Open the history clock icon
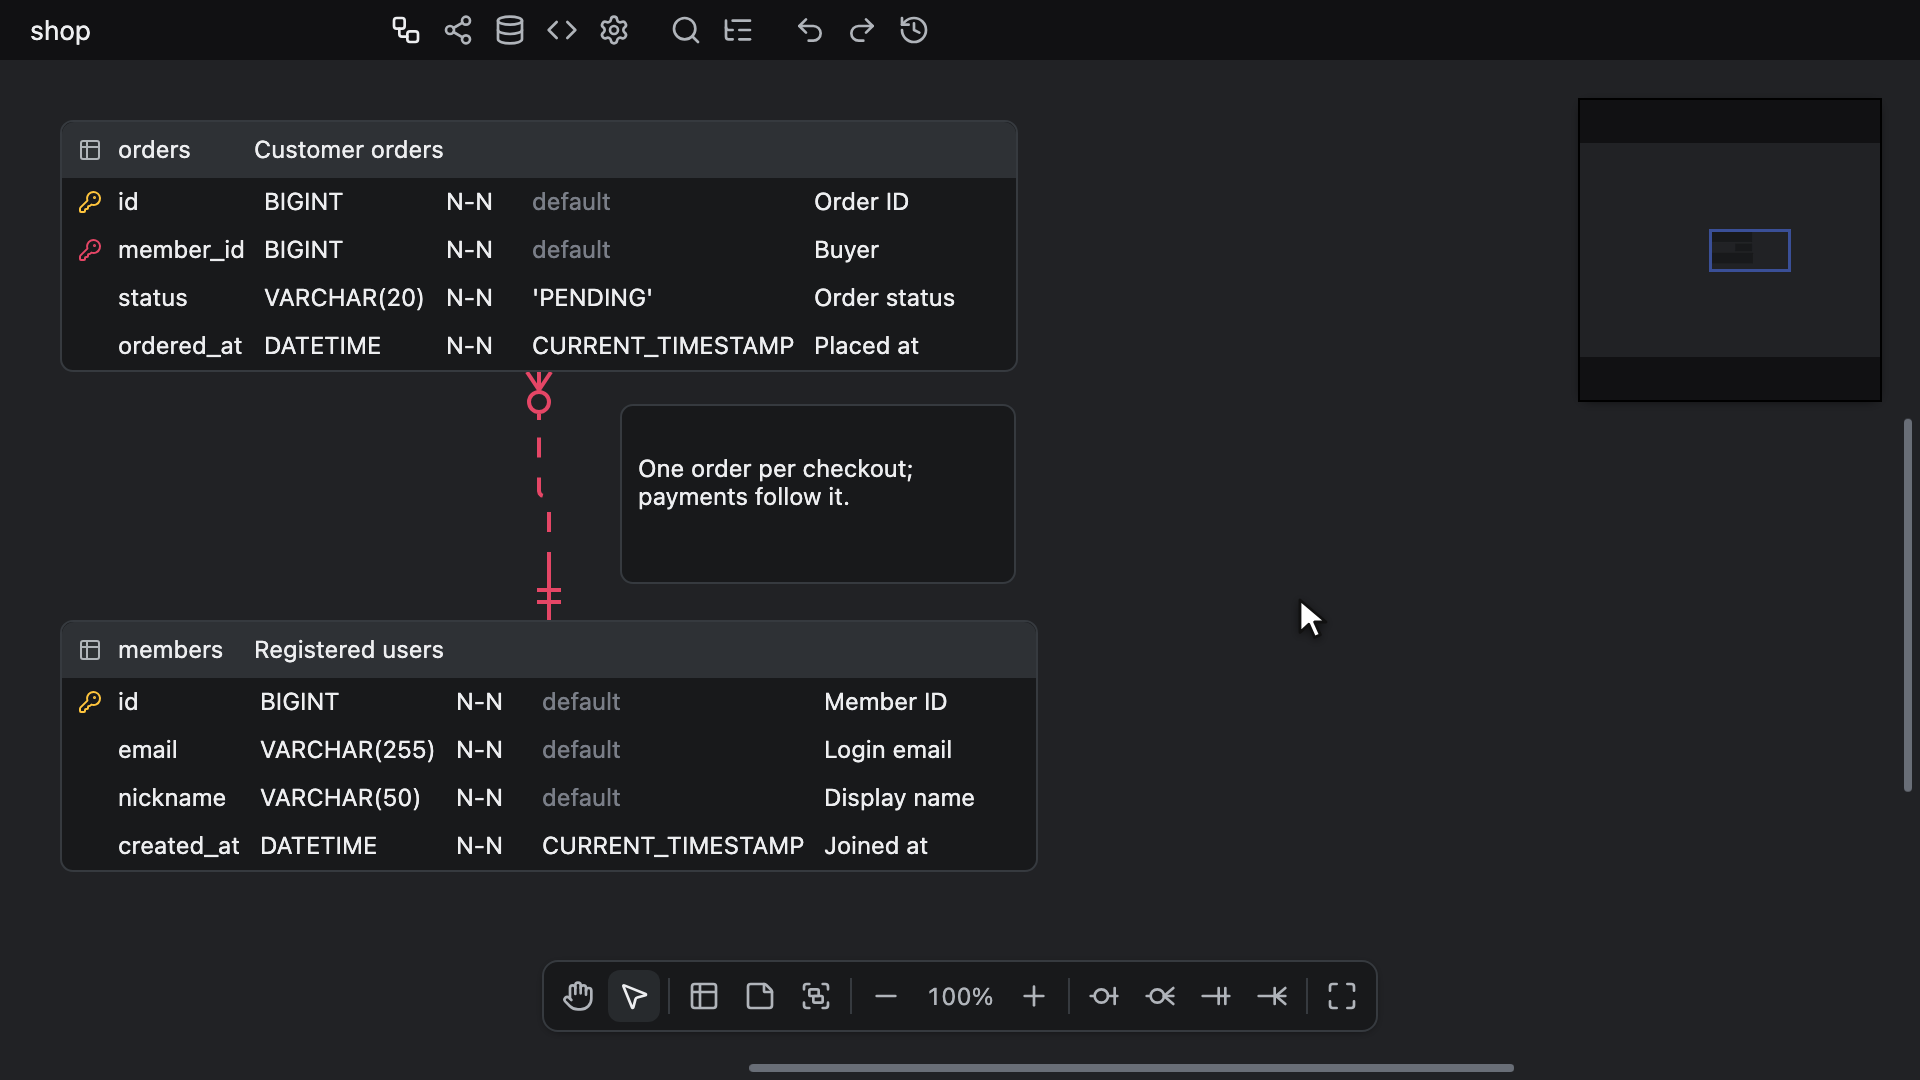Image resolution: width=1920 pixels, height=1080 pixels. coord(914,30)
